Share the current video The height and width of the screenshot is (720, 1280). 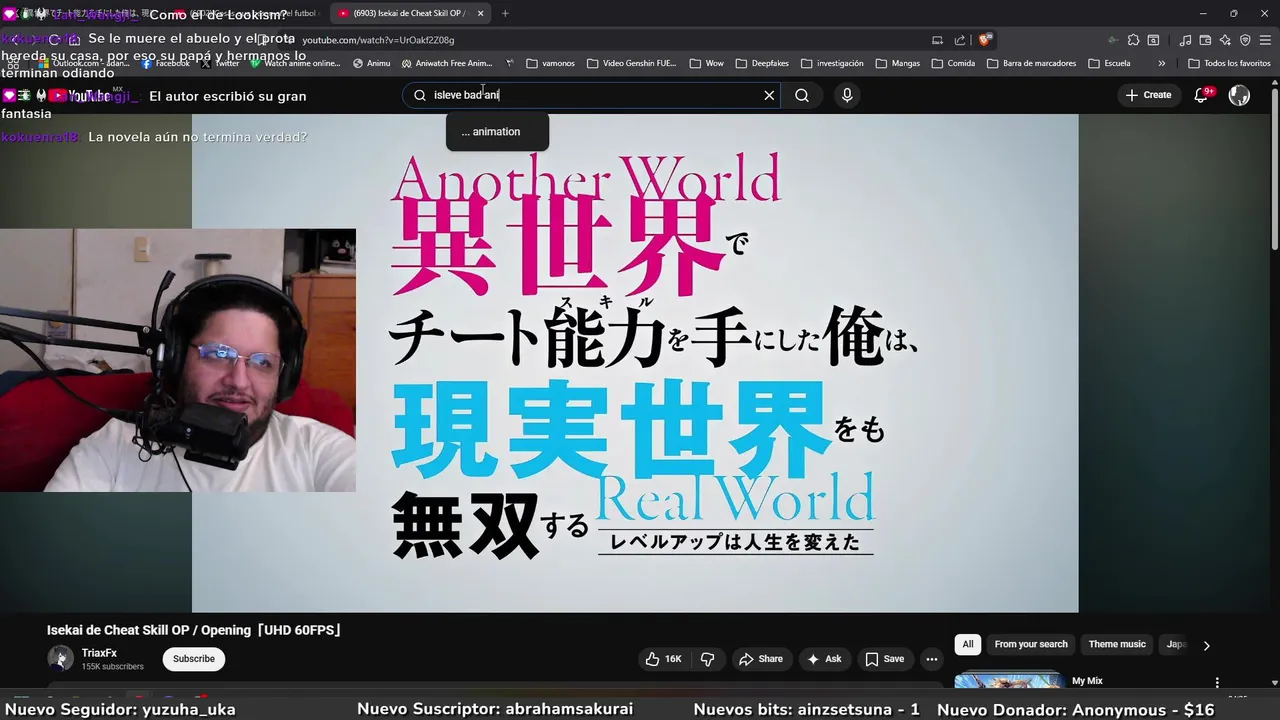761,659
